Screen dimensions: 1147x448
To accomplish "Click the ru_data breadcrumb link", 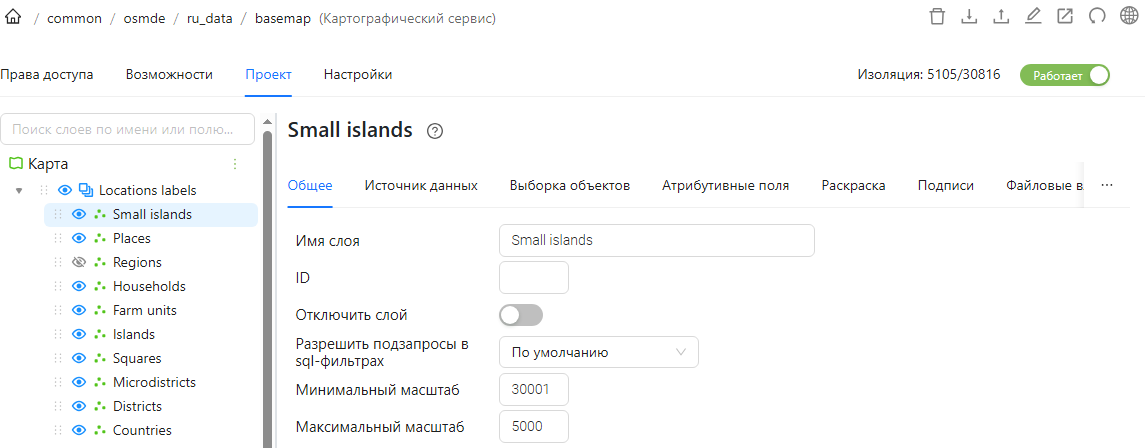I will [x=209, y=19].
